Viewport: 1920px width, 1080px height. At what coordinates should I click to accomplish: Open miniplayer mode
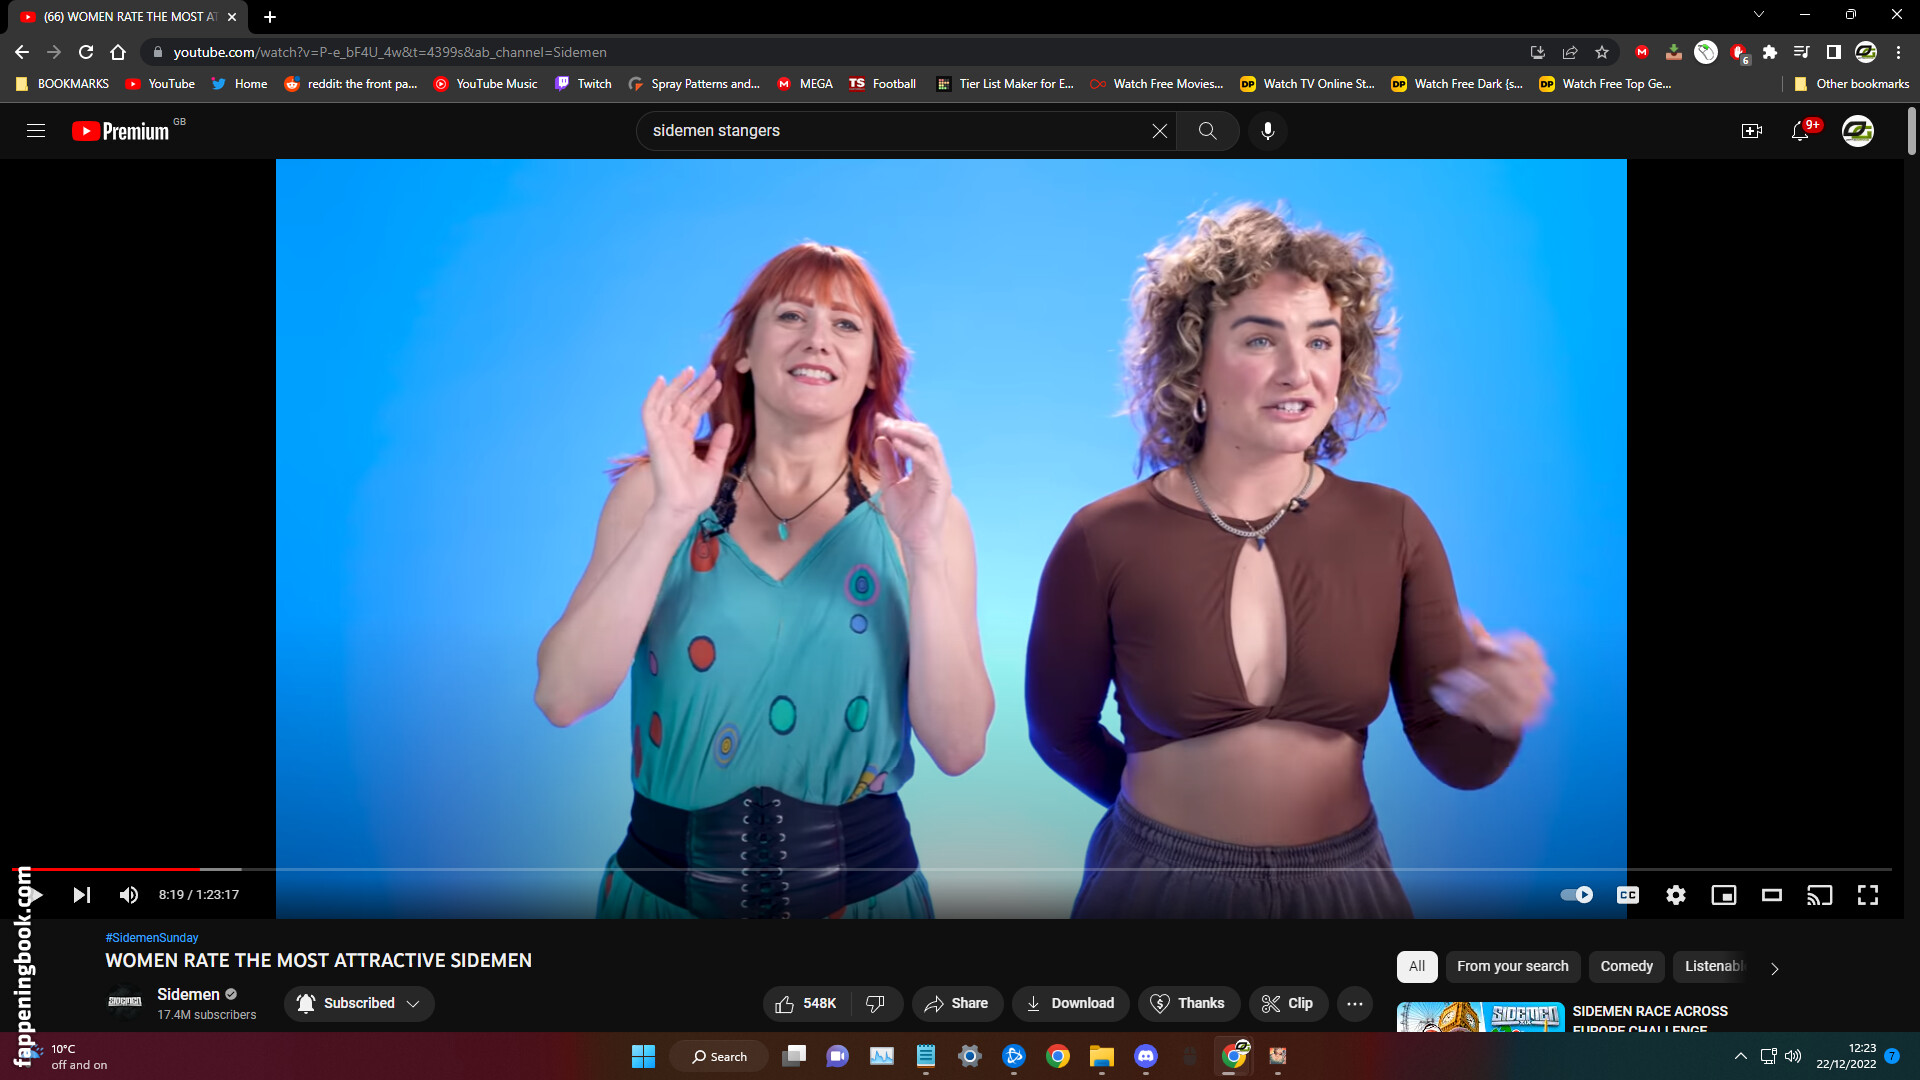pyautogui.click(x=1723, y=895)
